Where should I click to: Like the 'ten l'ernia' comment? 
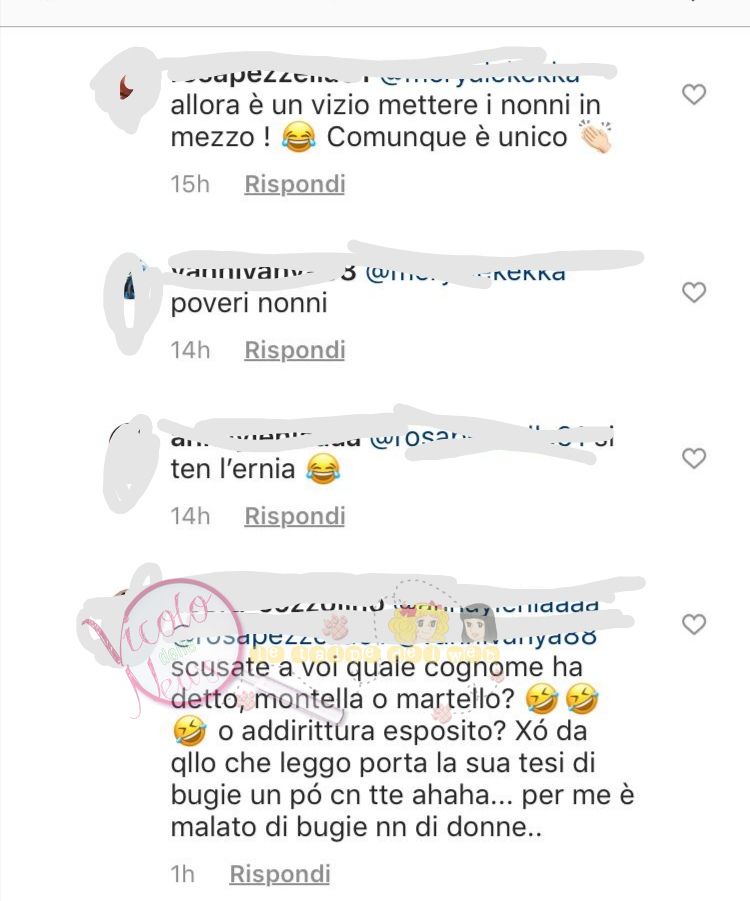[x=694, y=459]
